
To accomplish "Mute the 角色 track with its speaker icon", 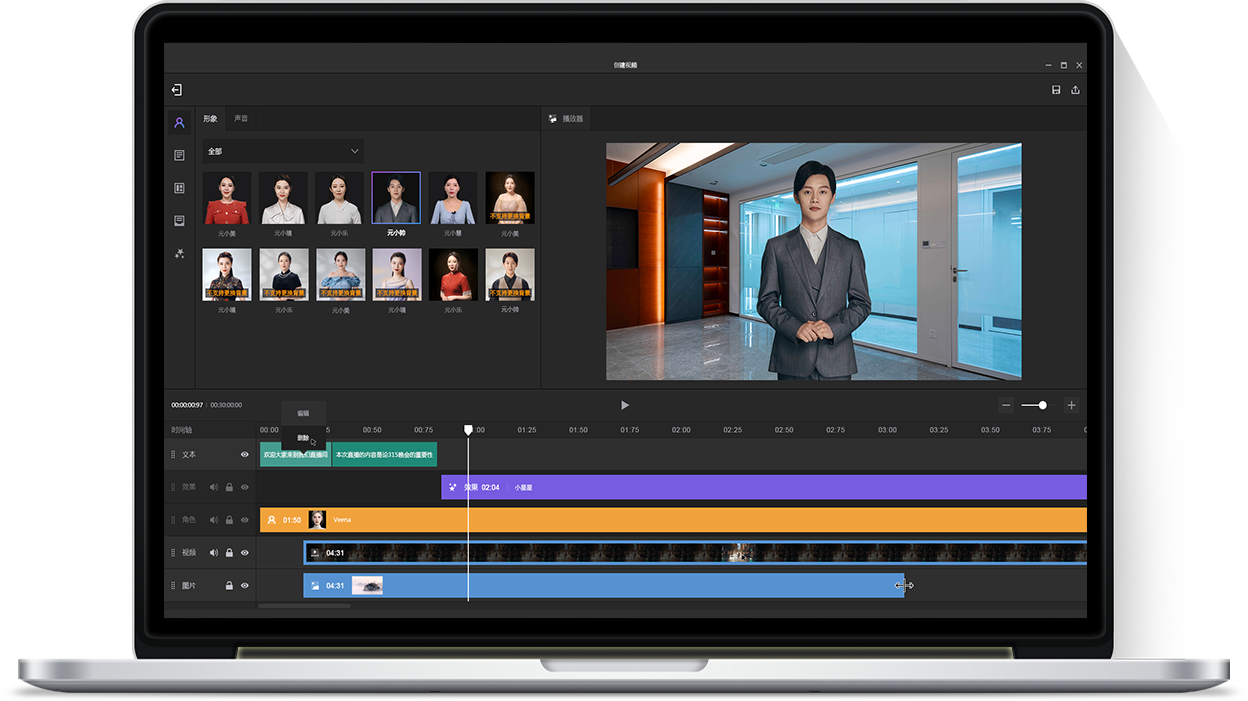I will tap(213, 520).
